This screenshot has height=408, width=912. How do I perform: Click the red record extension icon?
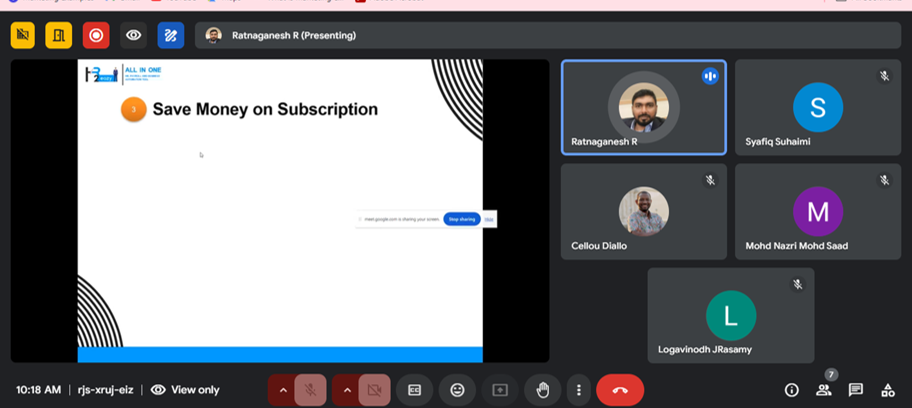(96, 35)
